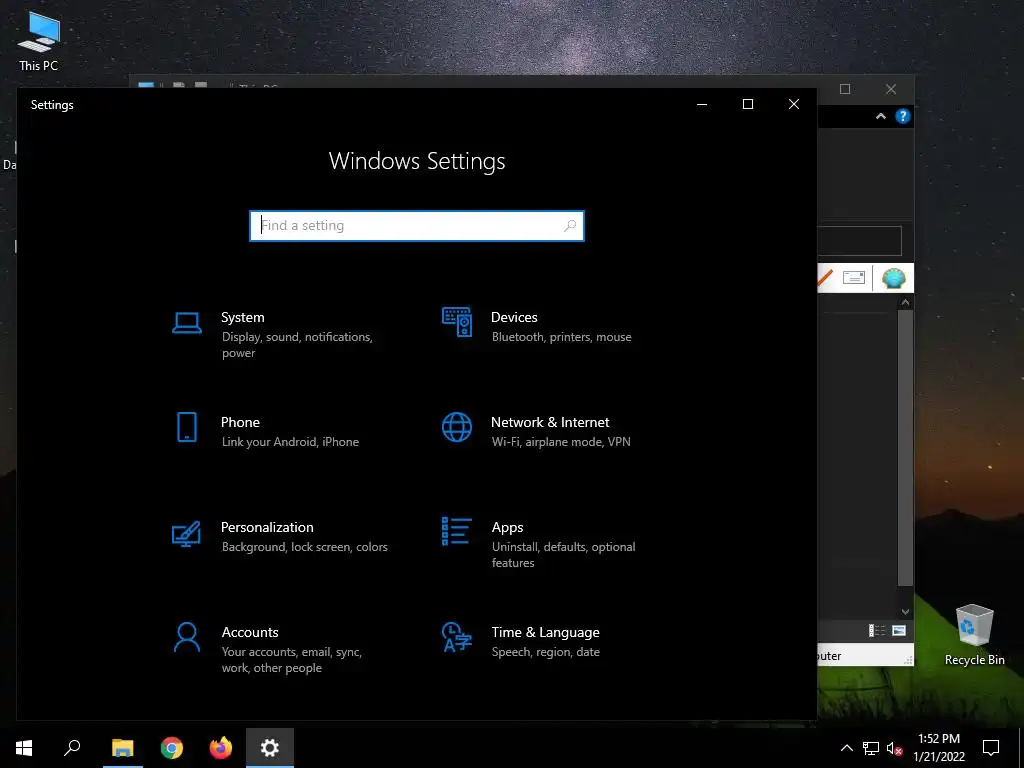Viewport: 1024px width, 768px height.
Task: Click the Settings gear on the taskbar
Action: [x=270, y=748]
